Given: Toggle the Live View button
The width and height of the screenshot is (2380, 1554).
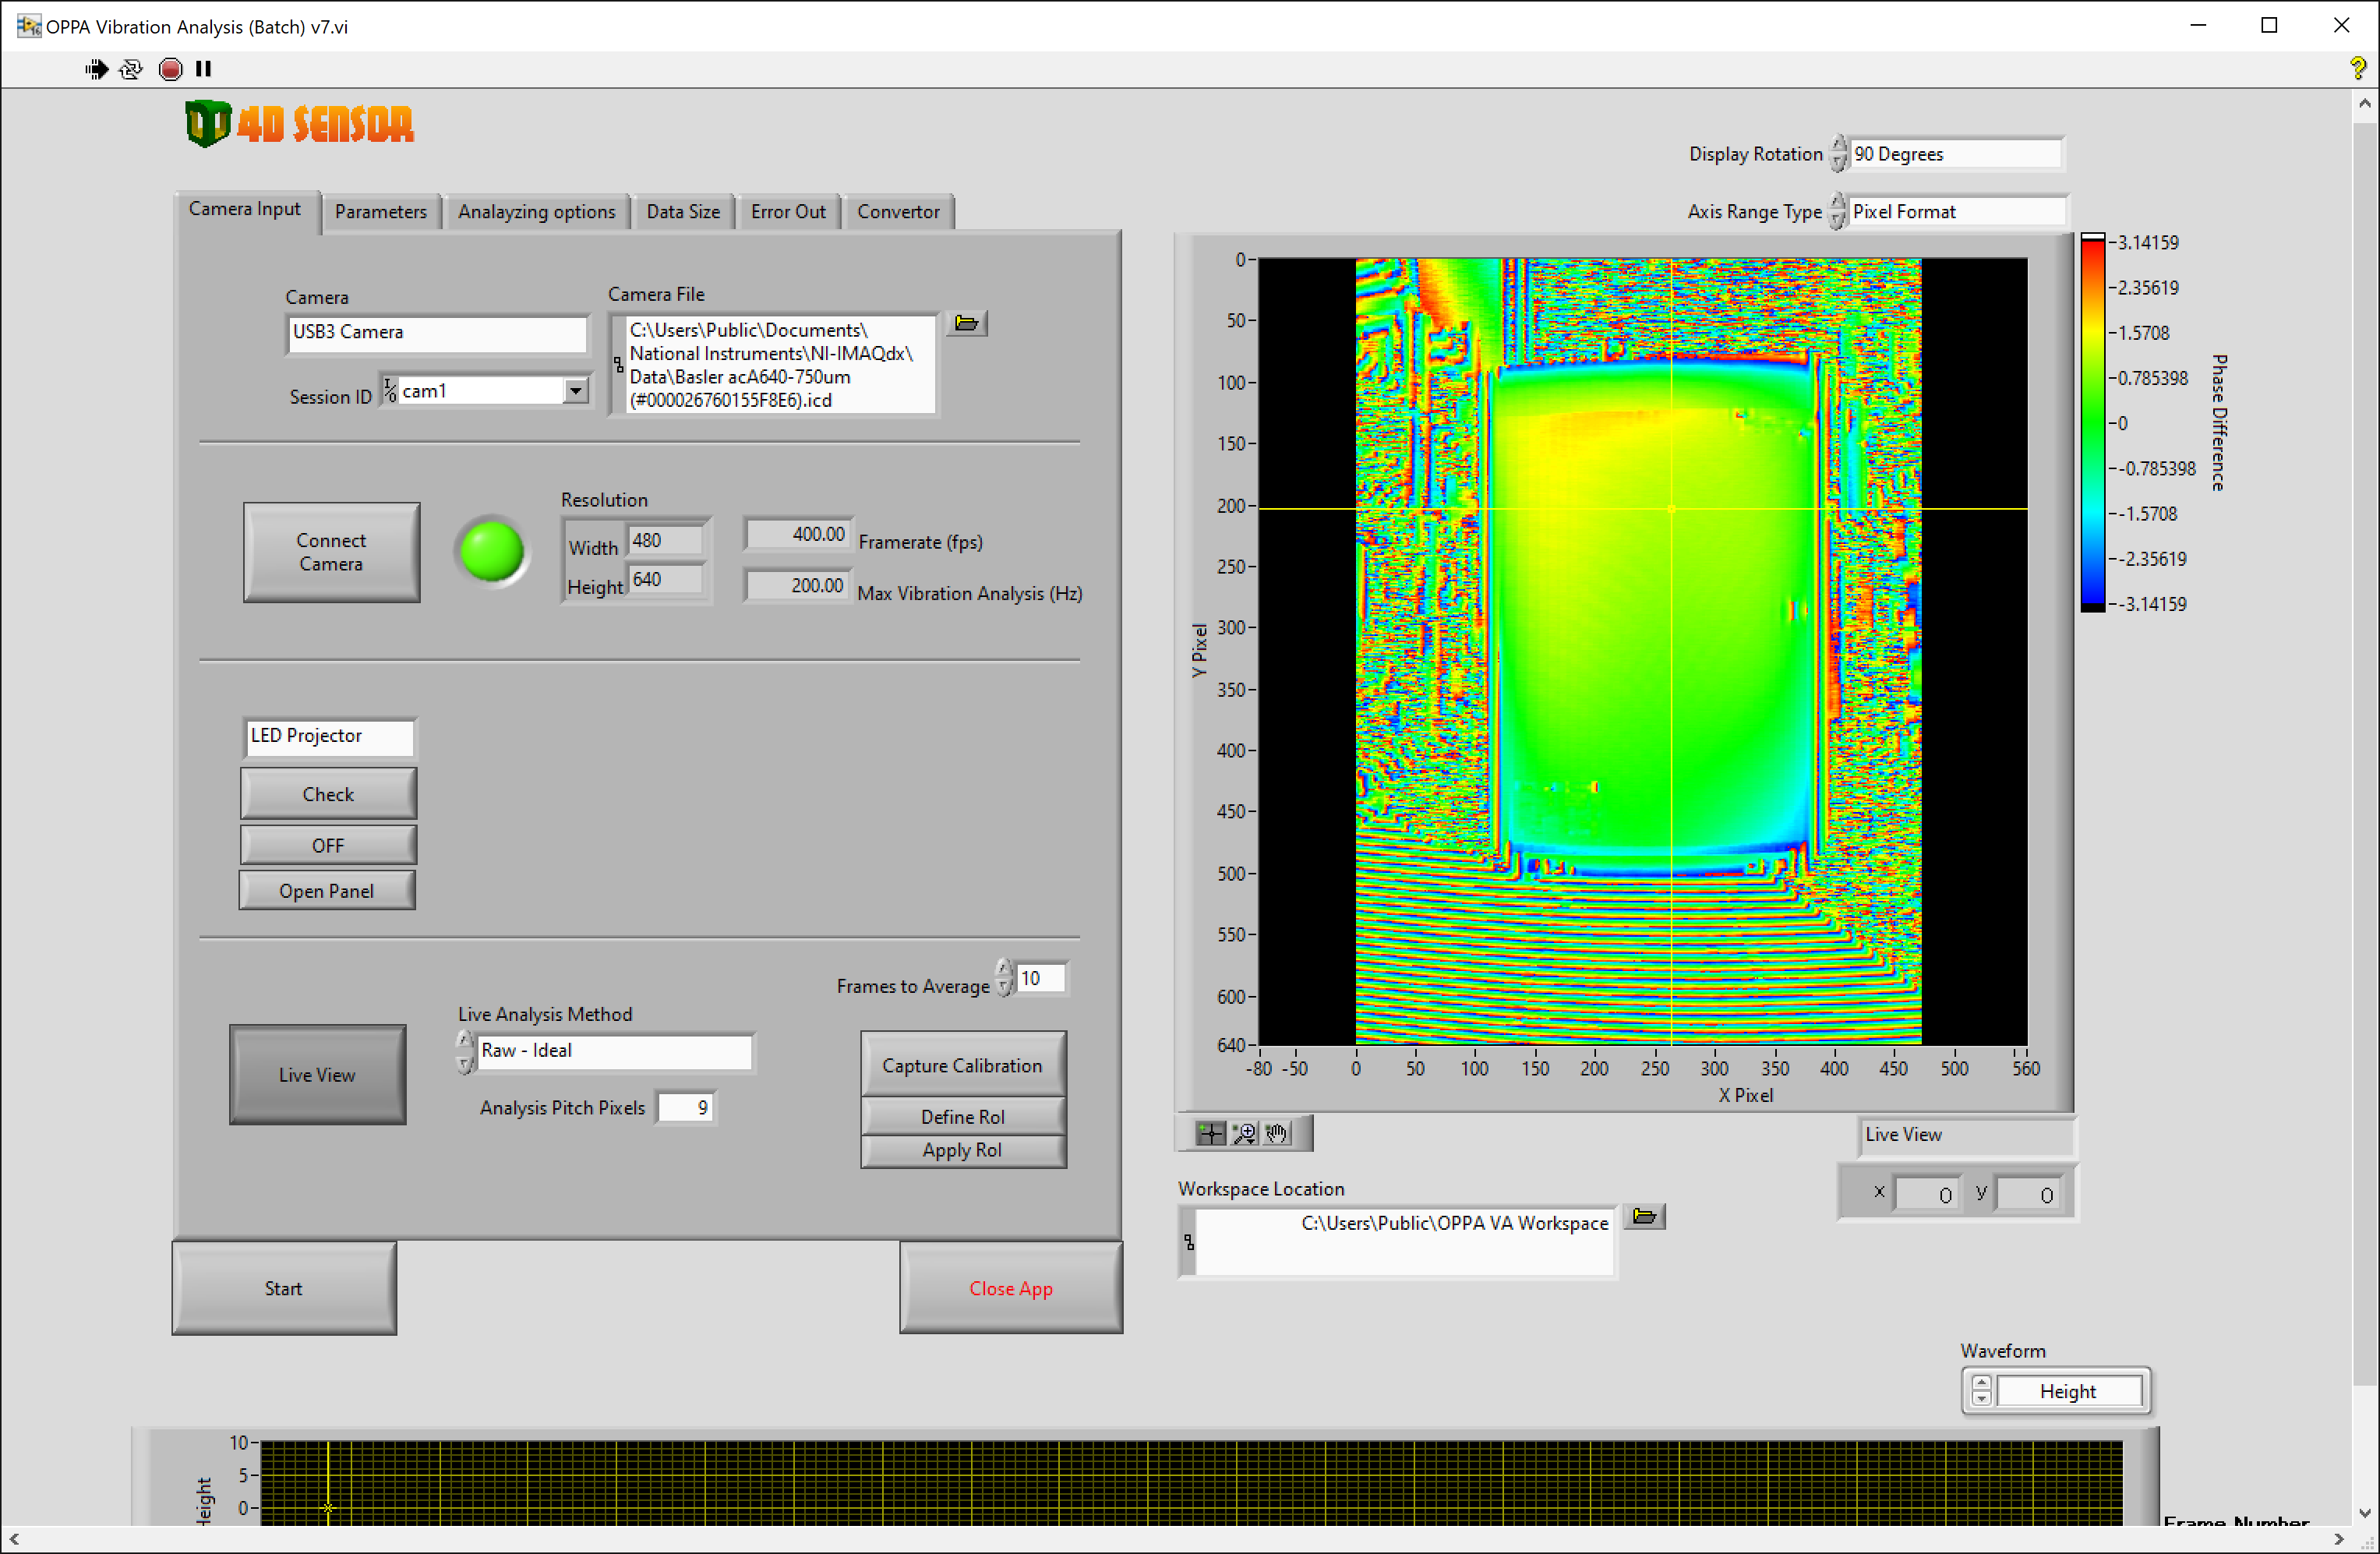Looking at the screenshot, I should tap(317, 1074).
